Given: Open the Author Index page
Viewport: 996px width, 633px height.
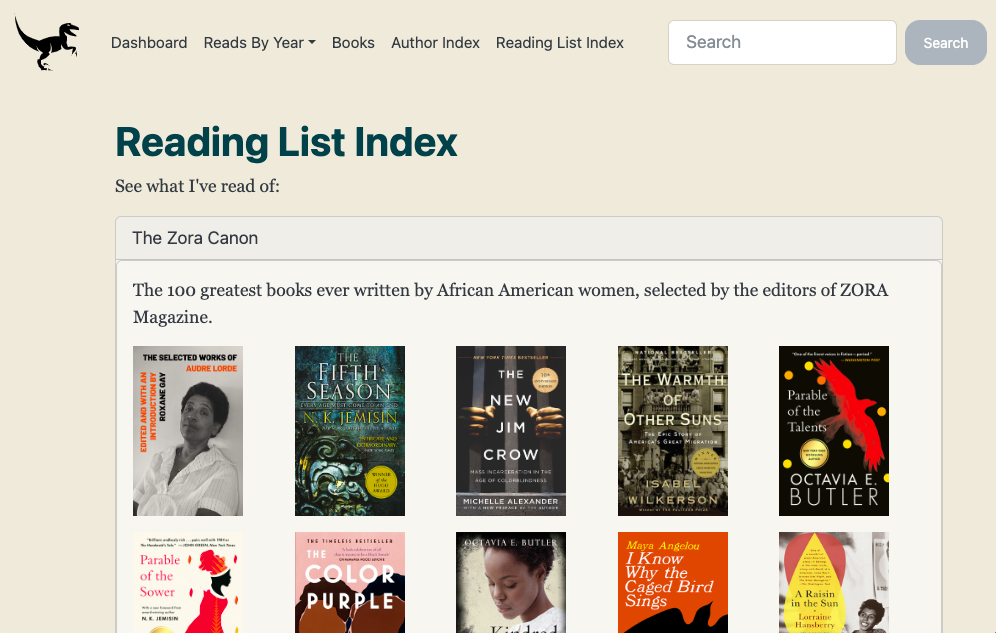Looking at the screenshot, I should [x=435, y=43].
